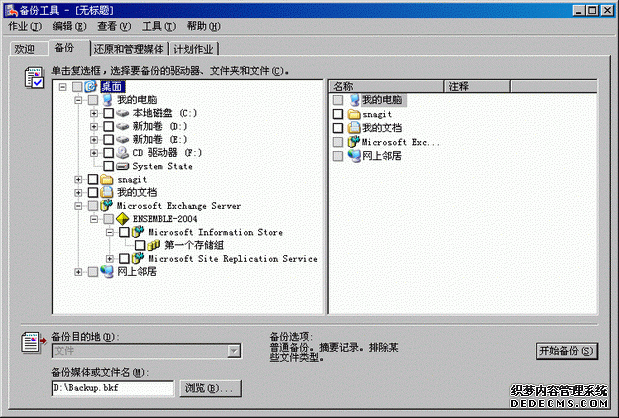Click 网上邻居 icon in right list pane
The width and height of the screenshot is (619, 418).
354,156
